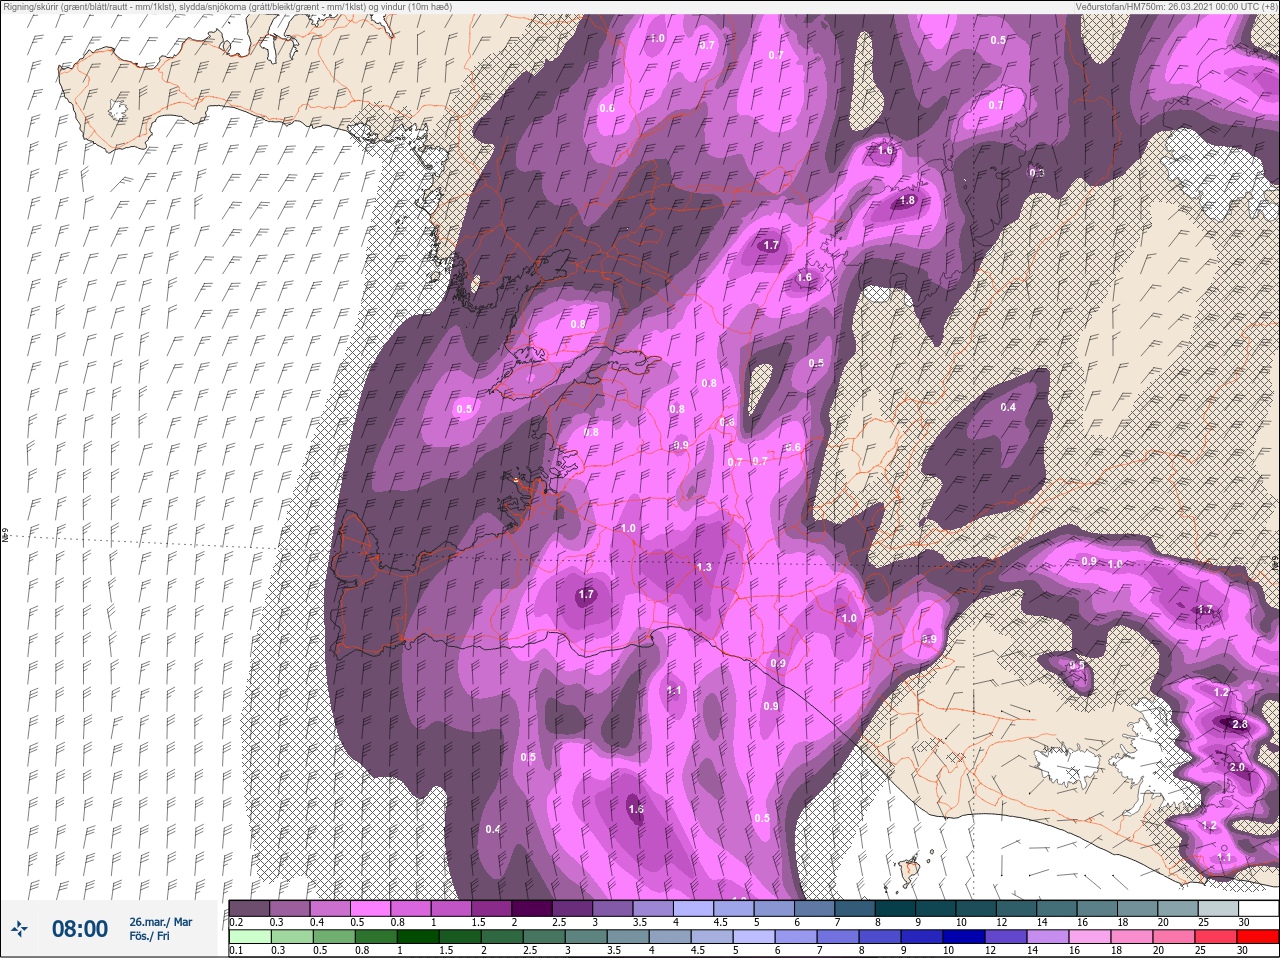Image resolution: width=1280 pixels, height=958 pixels.
Task: Click the '1.8' precipitation value on the map
Action: [x=907, y=200]
